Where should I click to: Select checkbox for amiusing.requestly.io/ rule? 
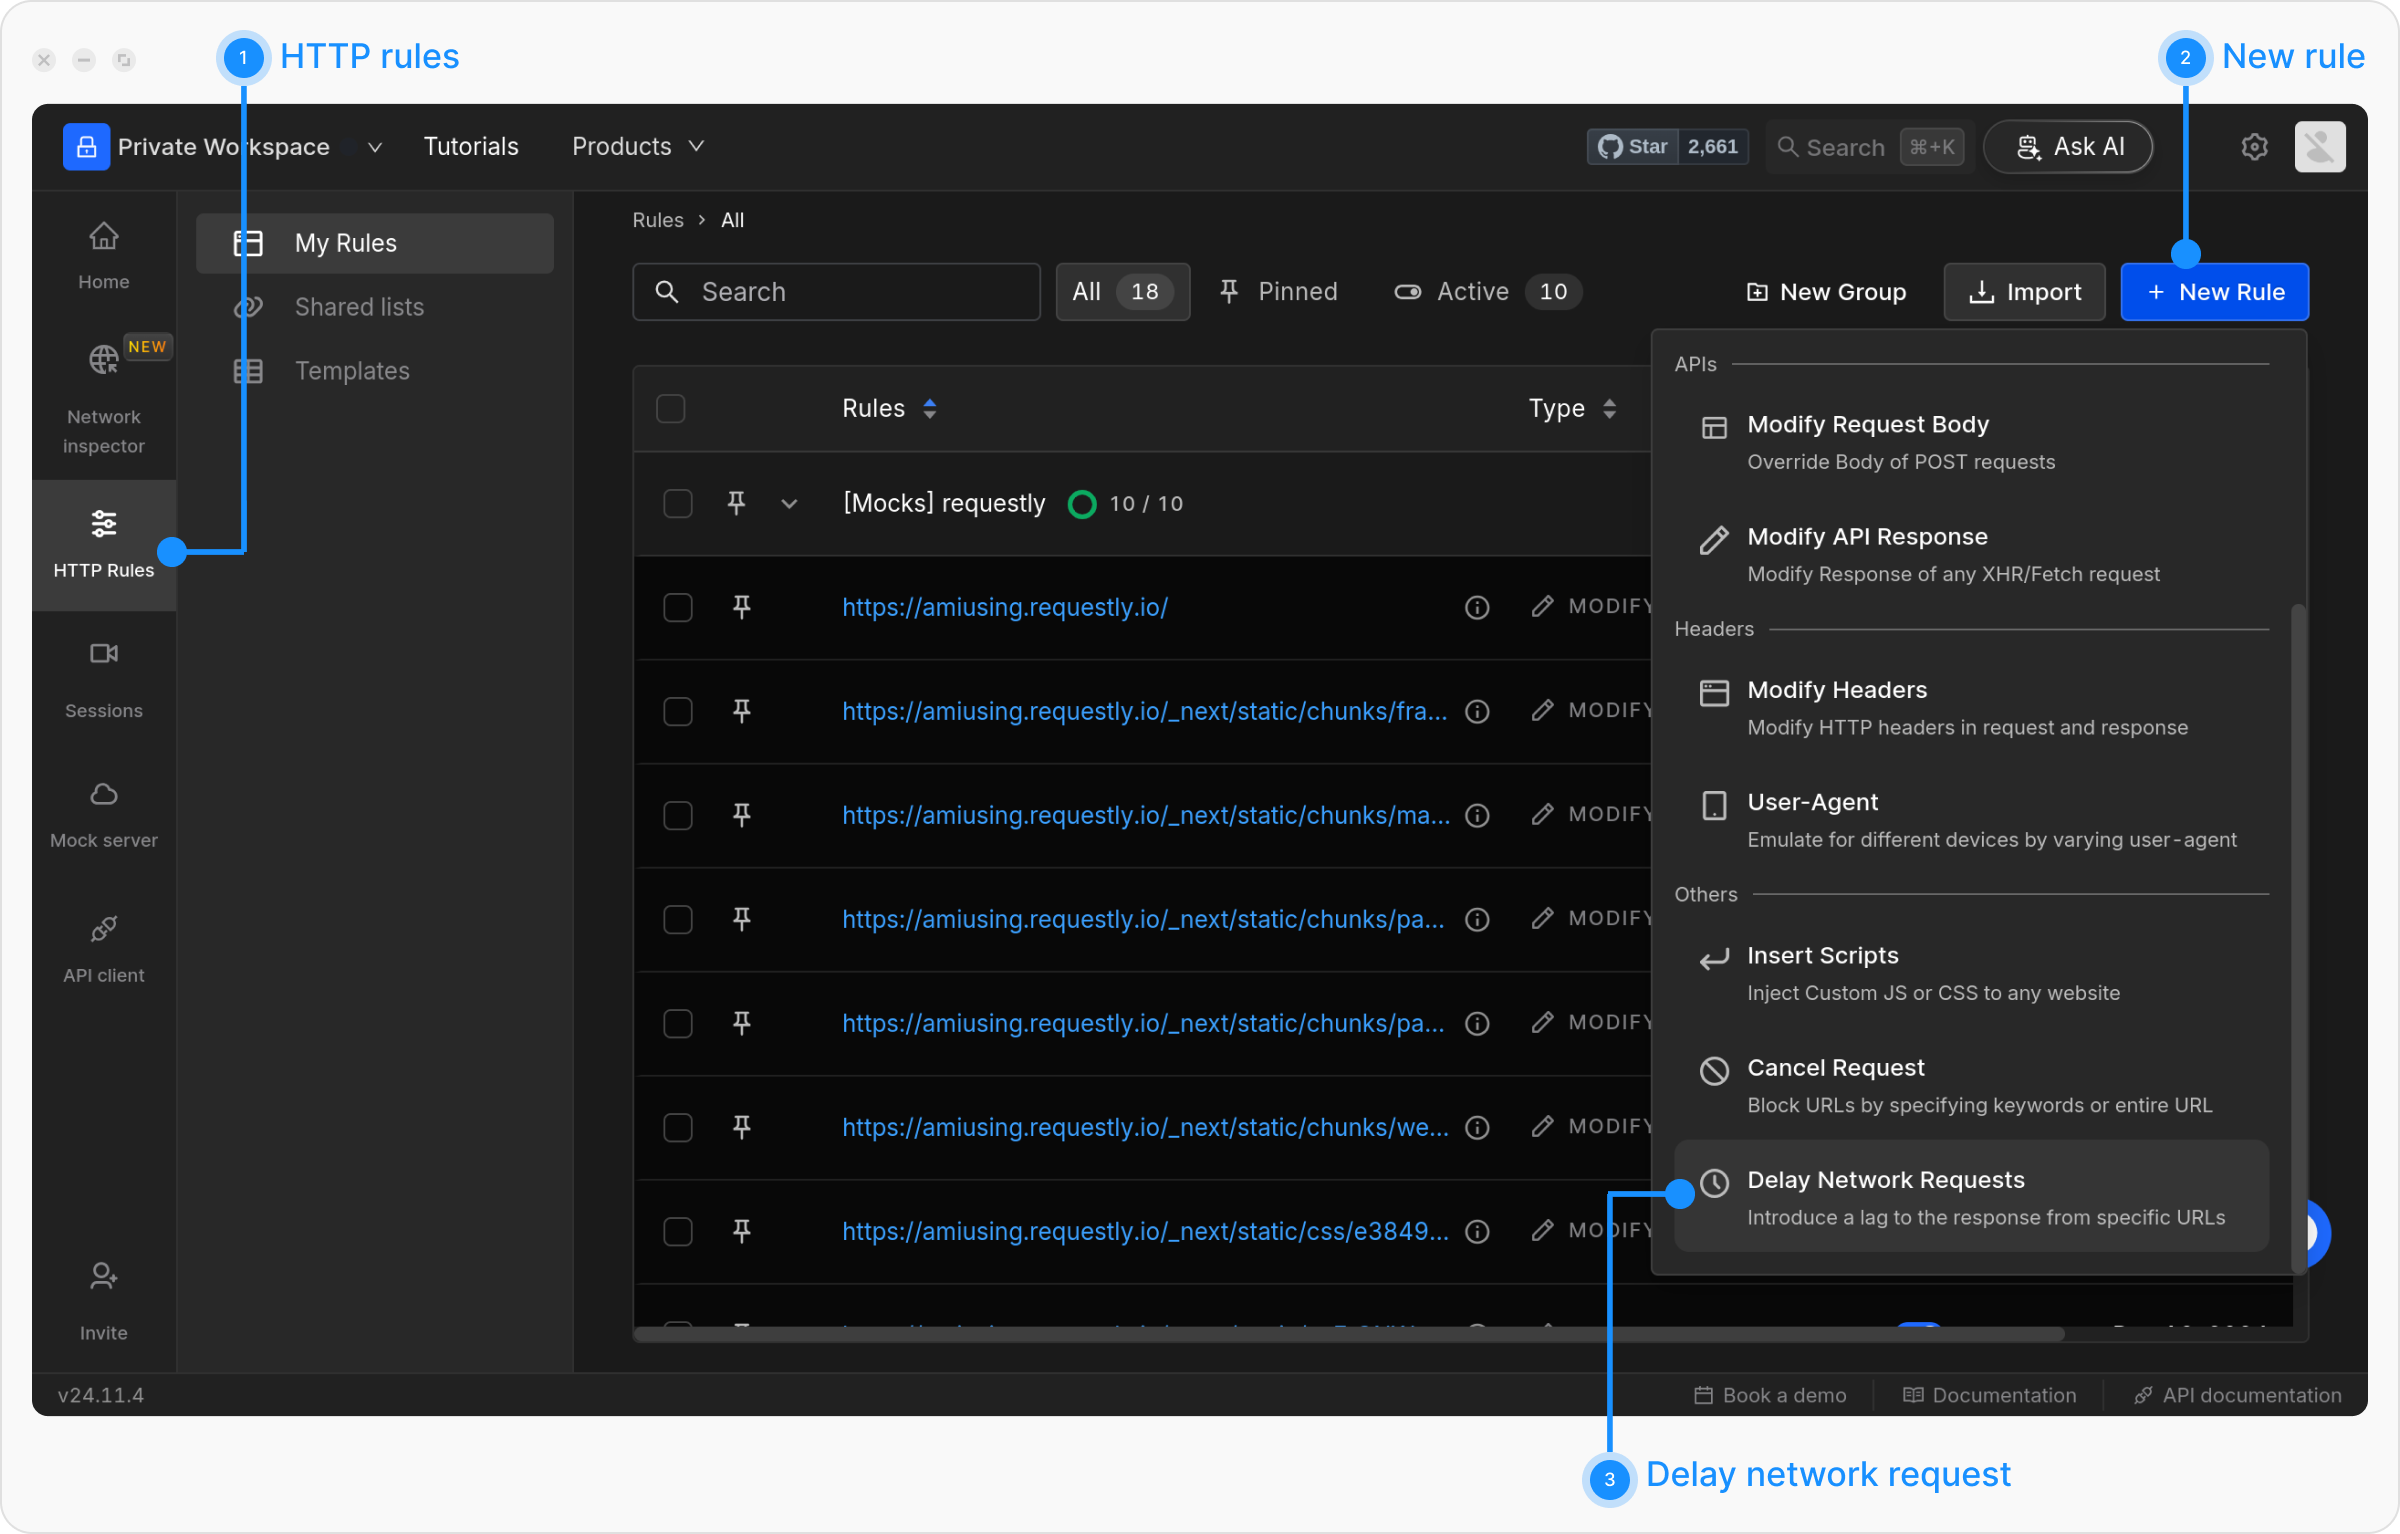pos(678,607)
